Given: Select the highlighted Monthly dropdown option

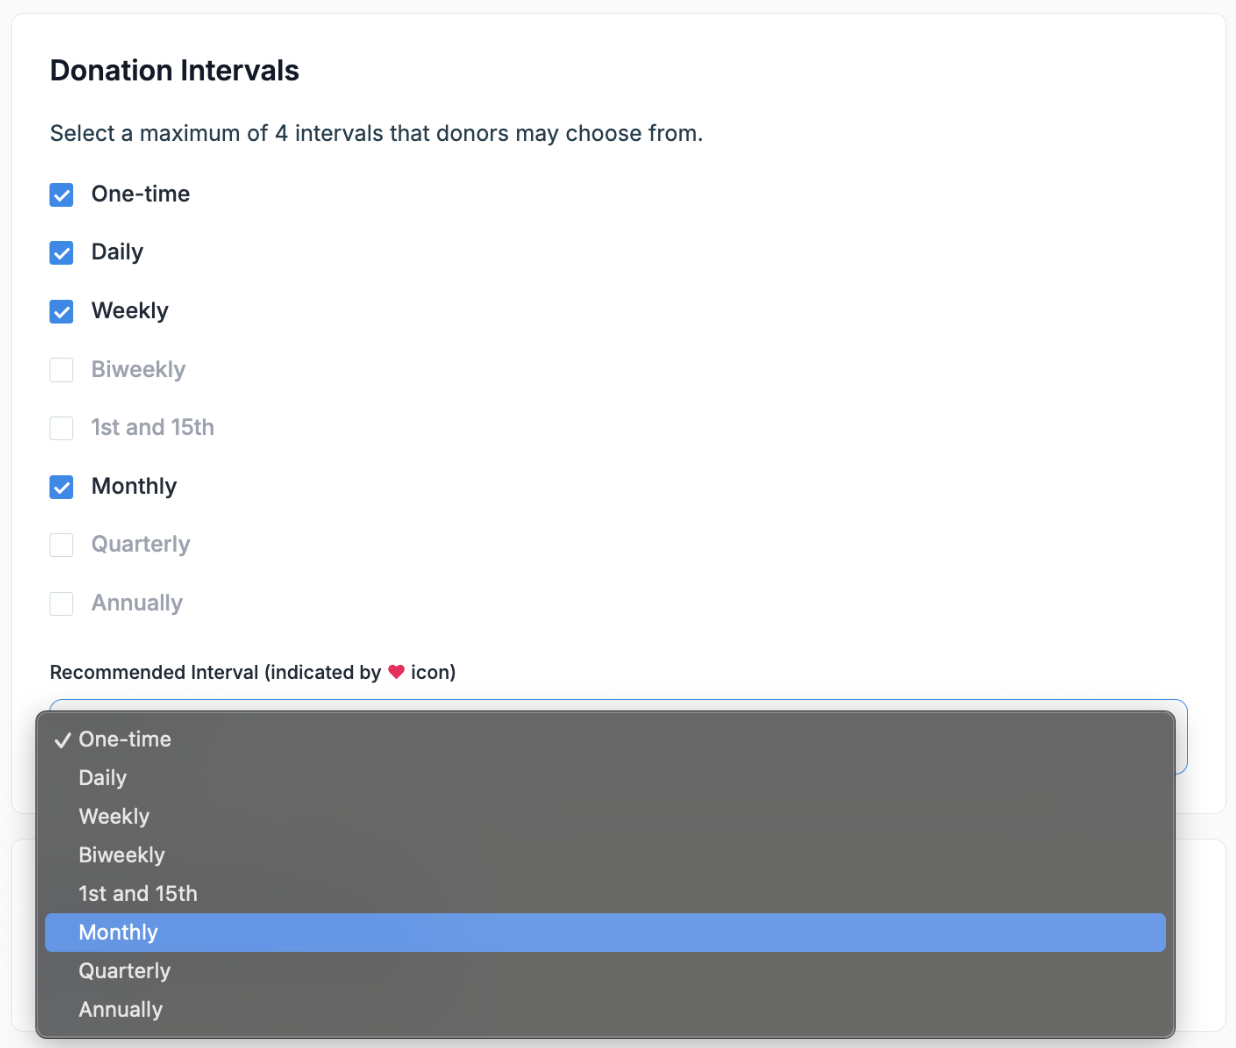Looking at the screenshot, I should click(x=605, y=932).
